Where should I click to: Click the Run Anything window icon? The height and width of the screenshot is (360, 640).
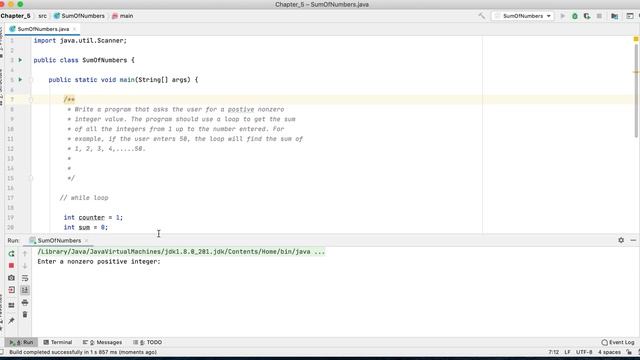point(630,16)
